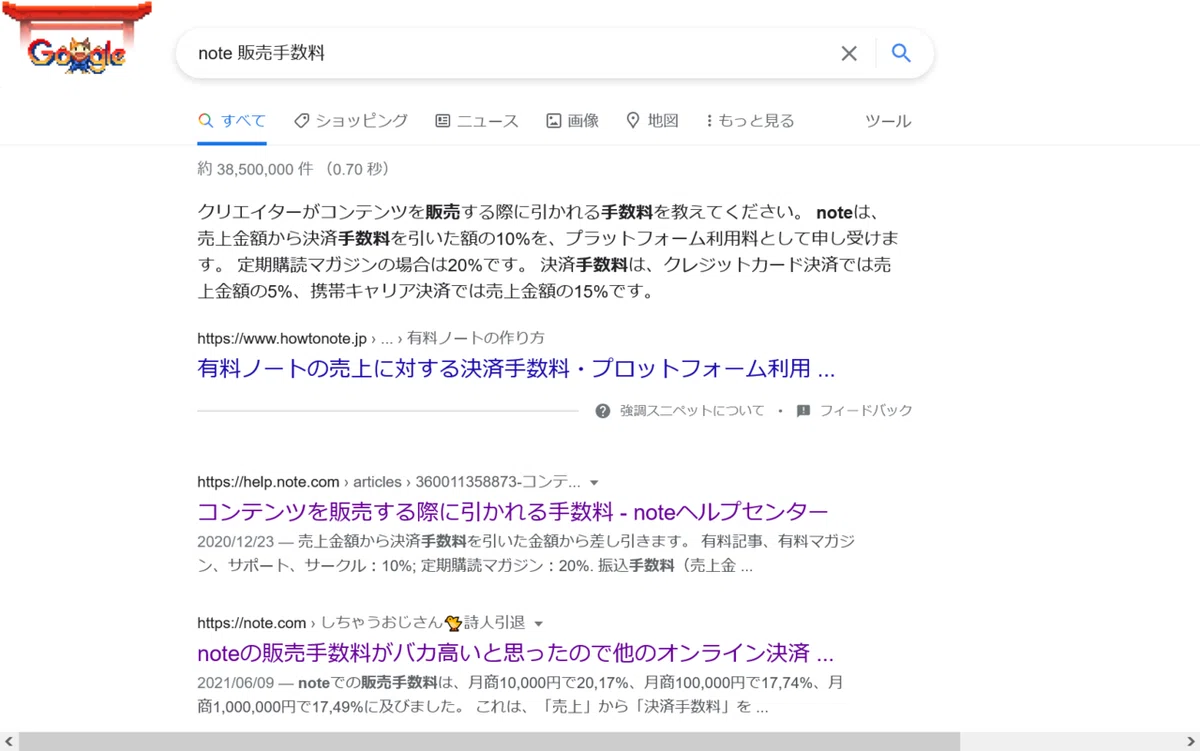The width and height of the screenshot is (1200, 751).
Task: Click the フィードバック icon
Action: (x=803, y=411)
